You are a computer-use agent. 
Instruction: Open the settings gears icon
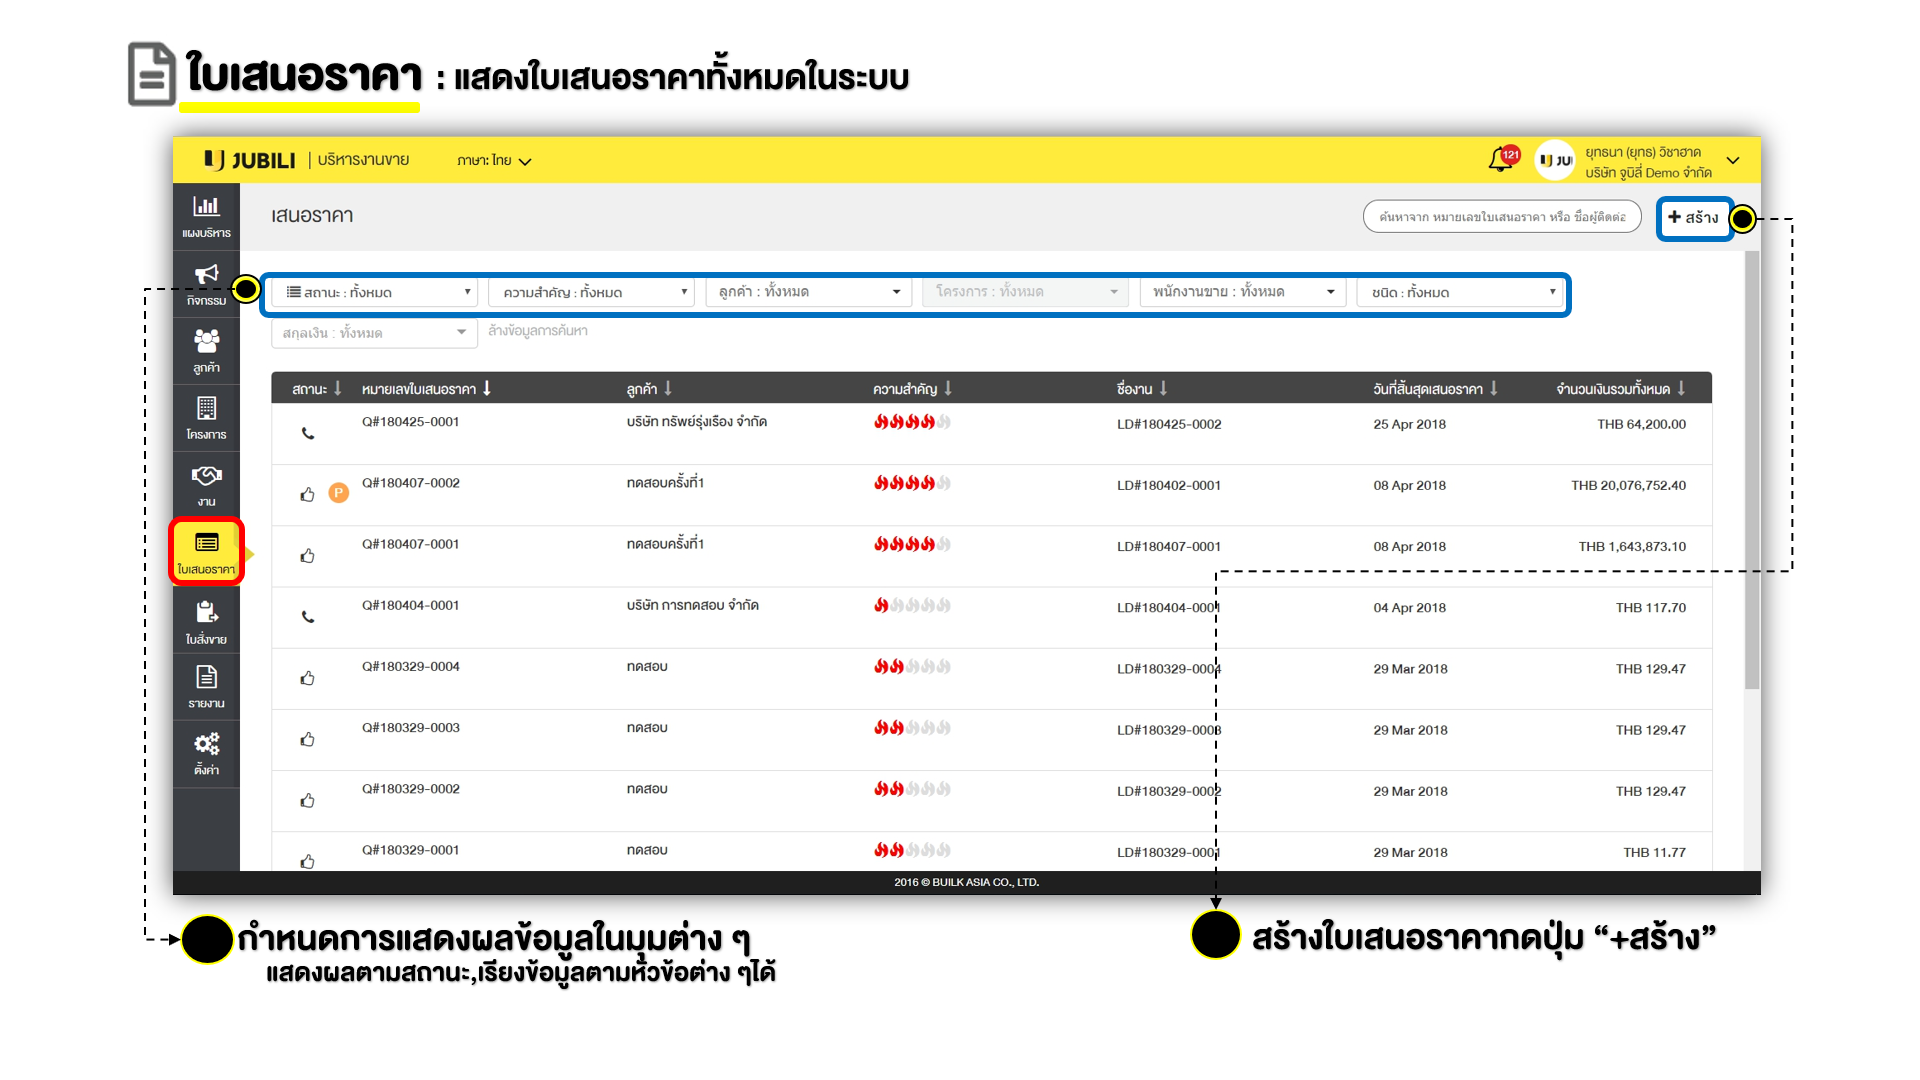(206, 752)
